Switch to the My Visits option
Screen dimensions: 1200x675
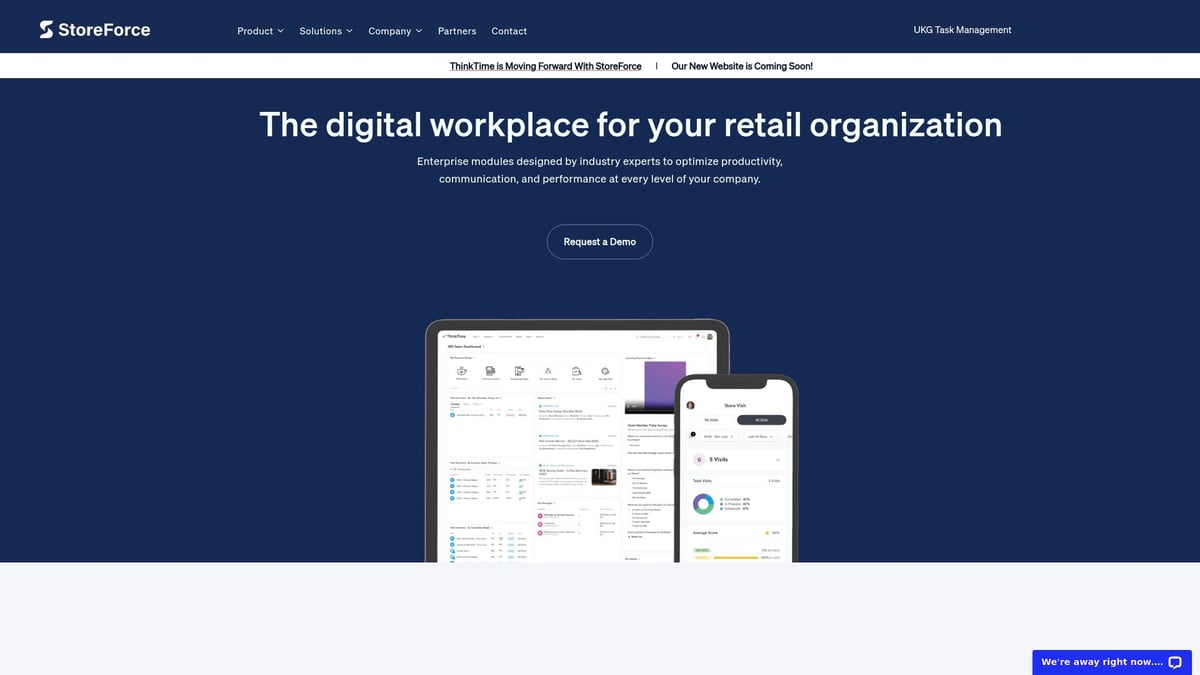point(712,419)
